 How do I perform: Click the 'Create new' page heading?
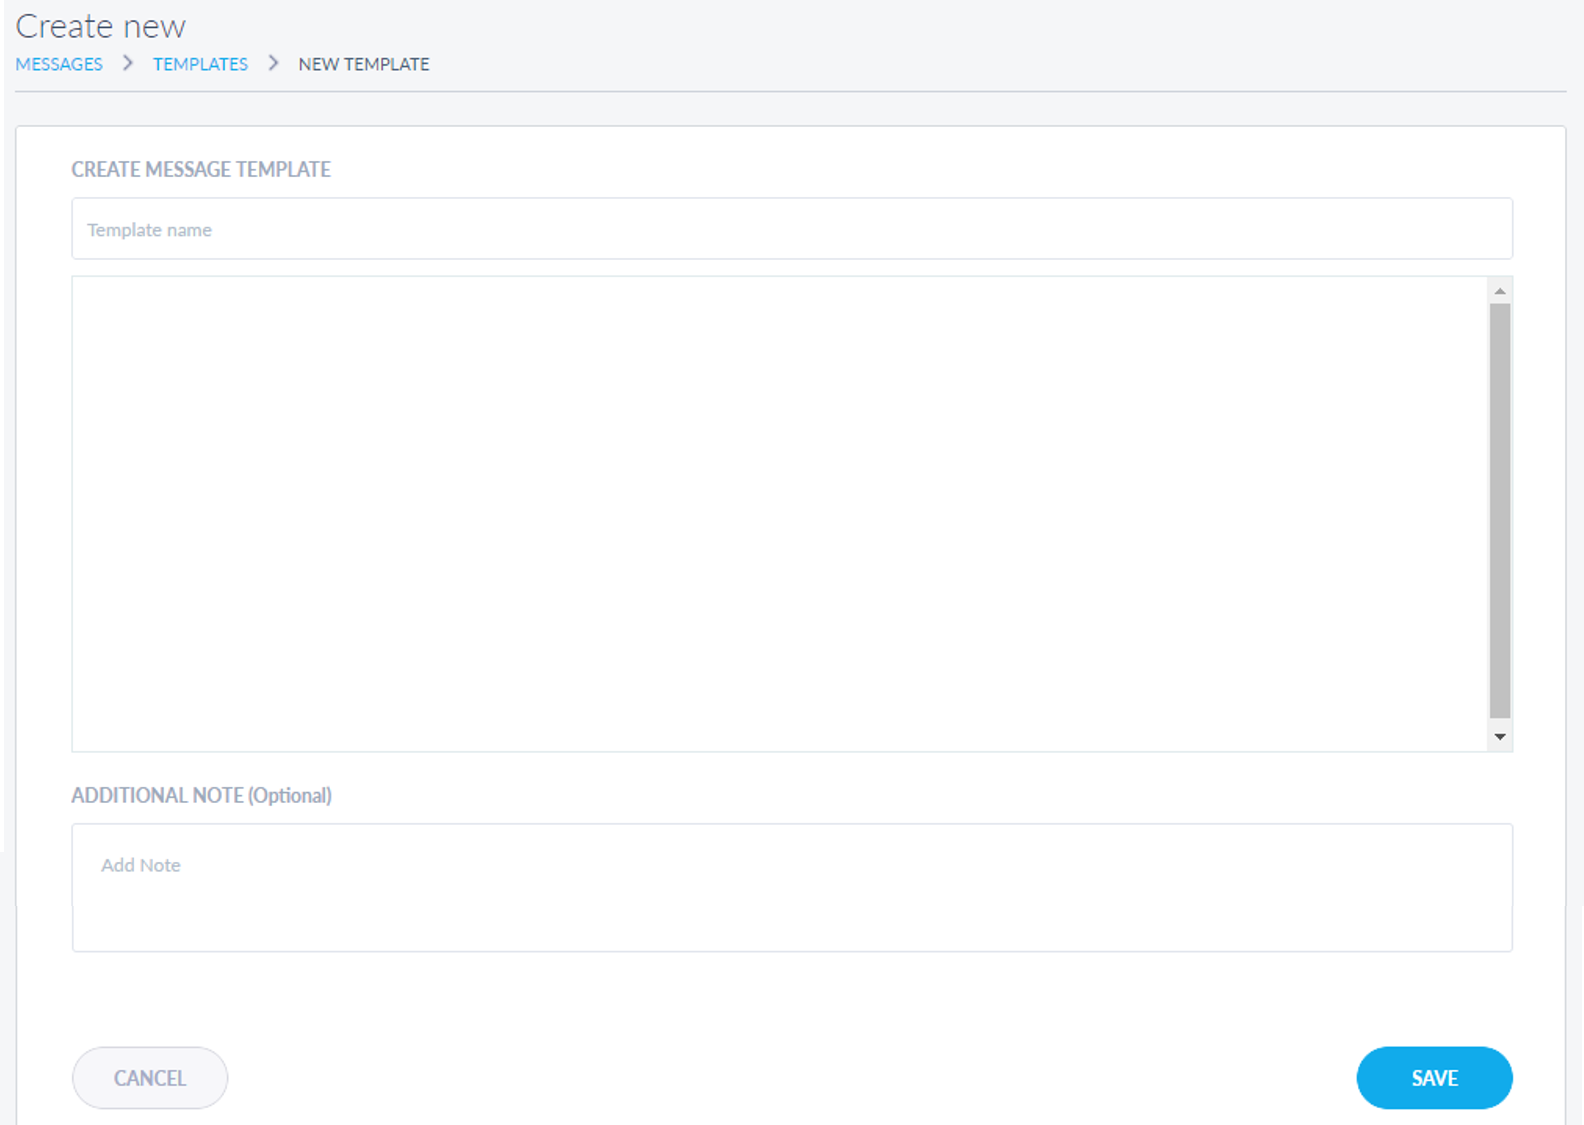(101, 26)
